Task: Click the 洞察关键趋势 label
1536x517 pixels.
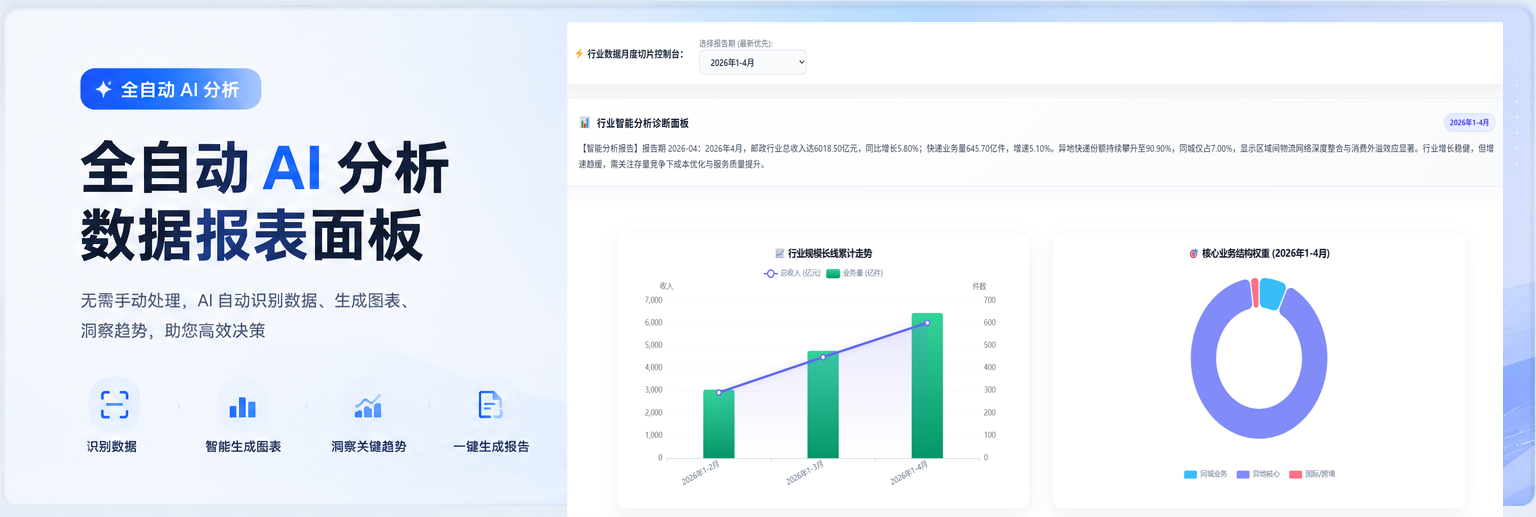Action: coord(369,447)
